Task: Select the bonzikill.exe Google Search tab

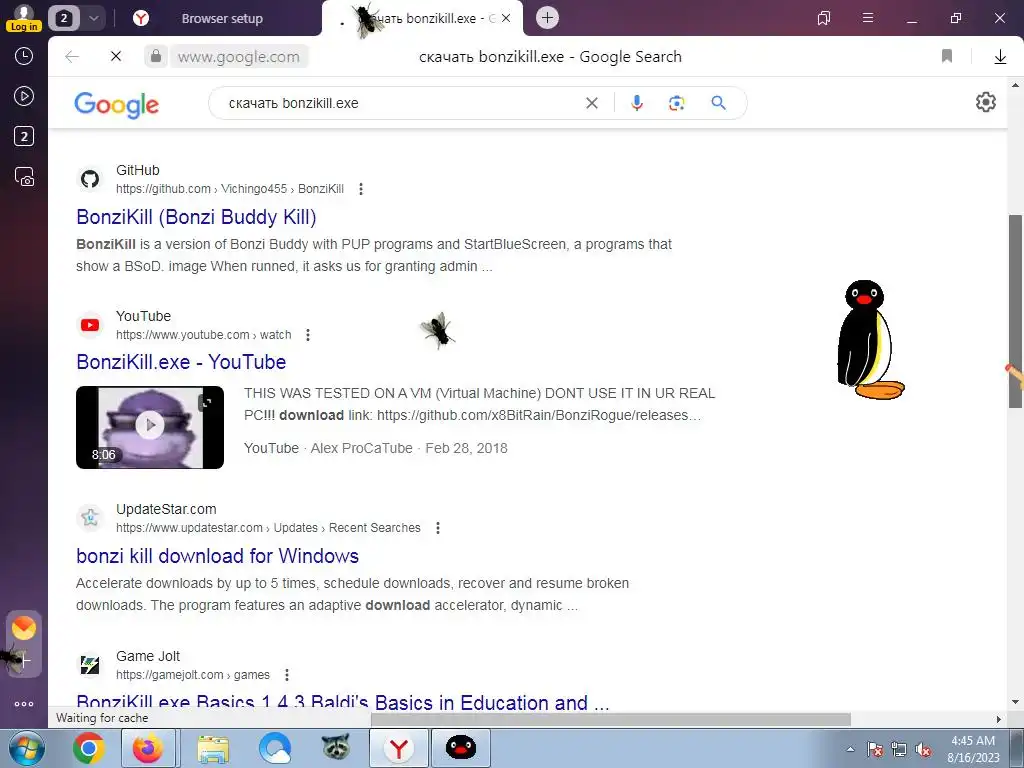Action: 423,19
